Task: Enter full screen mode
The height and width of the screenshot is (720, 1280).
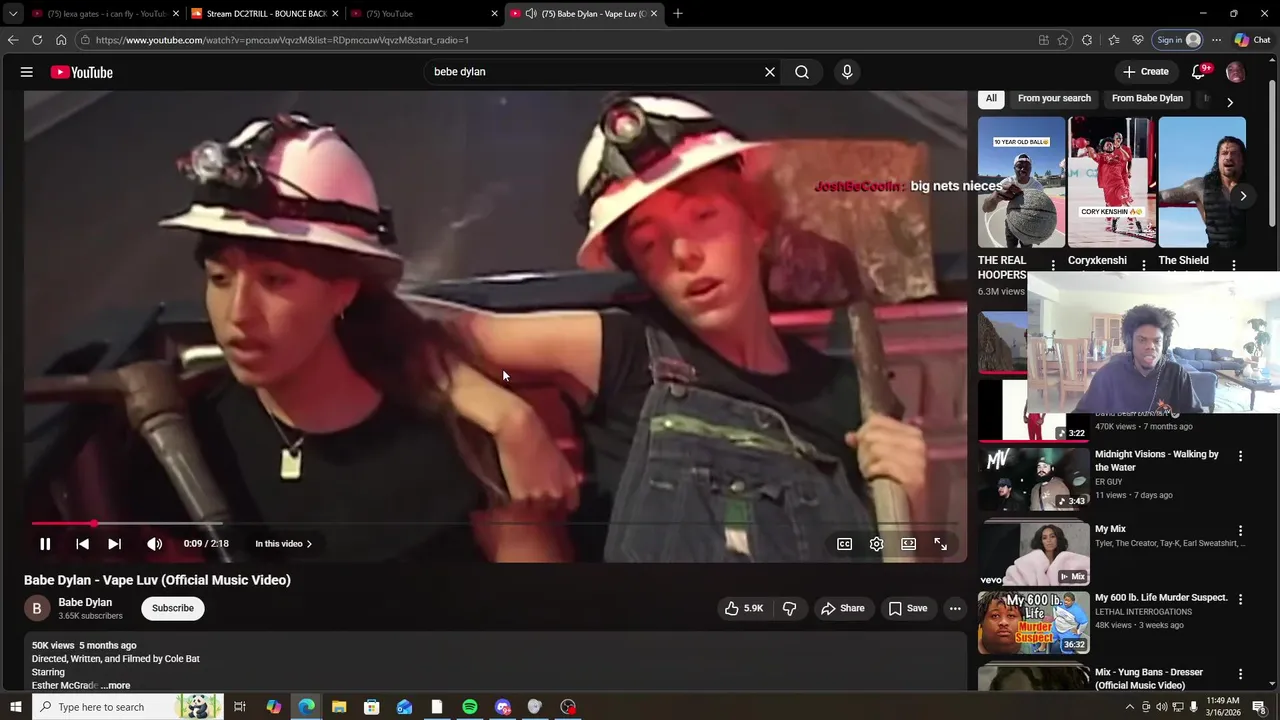Action: coord(941,544)
